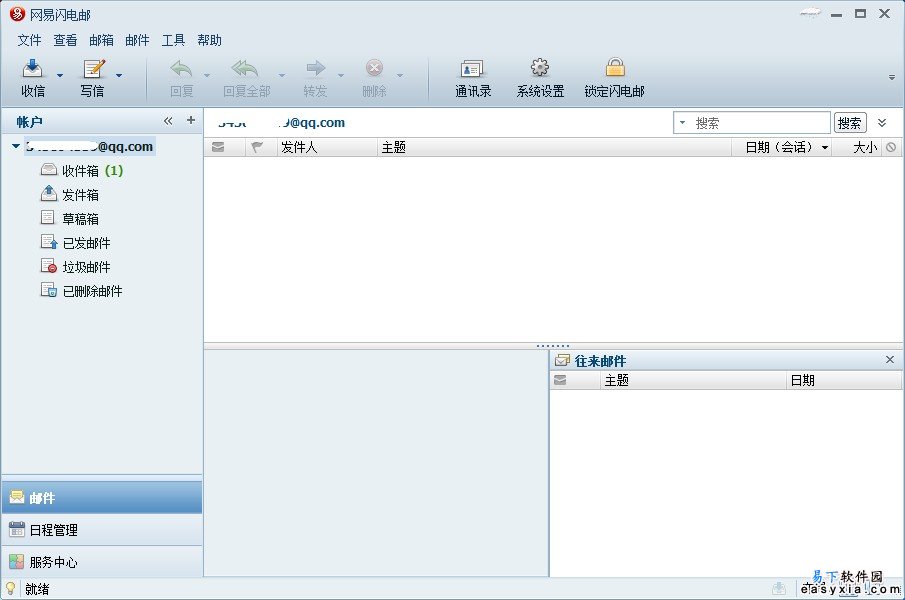
Task: Sort by 发件人 column header
Action: click(327, 147)
